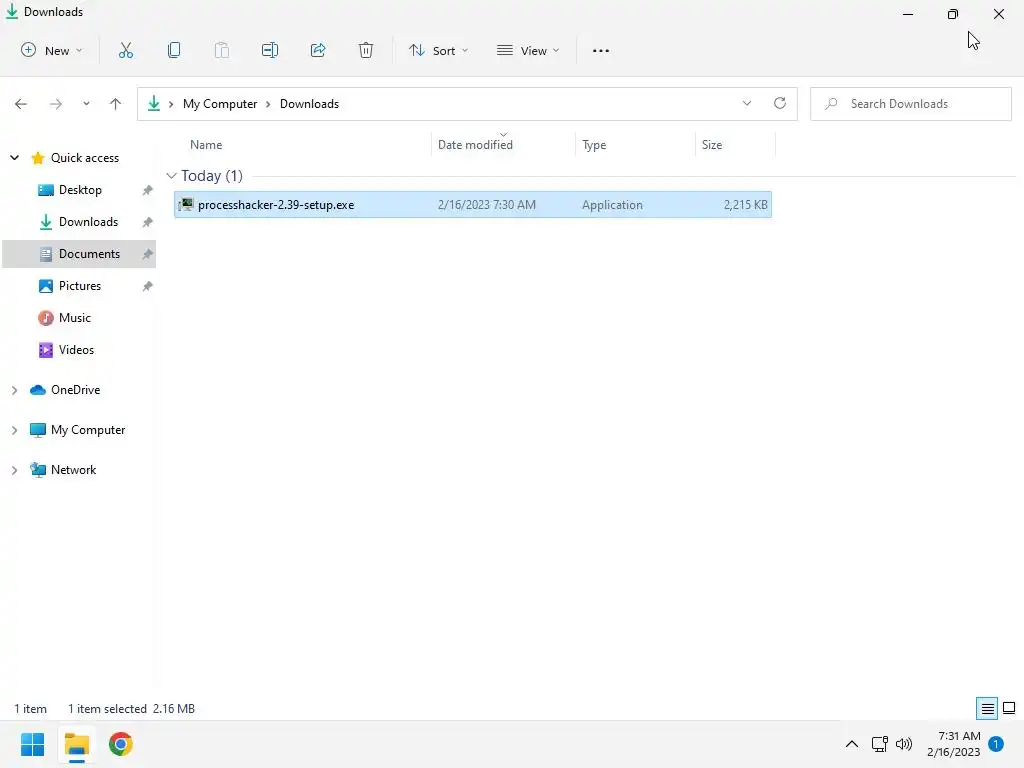
Task: Click the Delete trash can icon
Action: 366,50
